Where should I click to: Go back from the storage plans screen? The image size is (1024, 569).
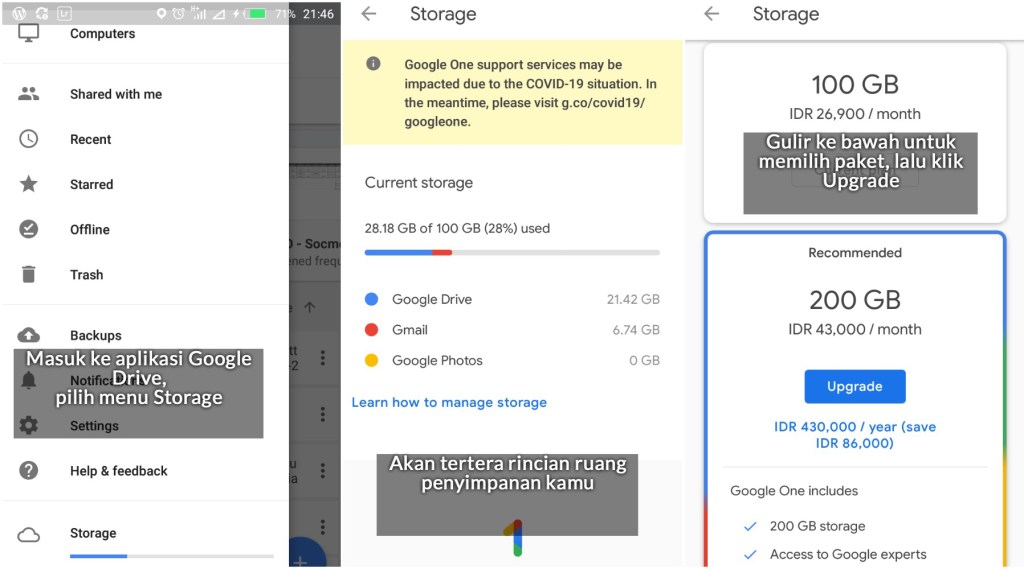click(711, 14)
